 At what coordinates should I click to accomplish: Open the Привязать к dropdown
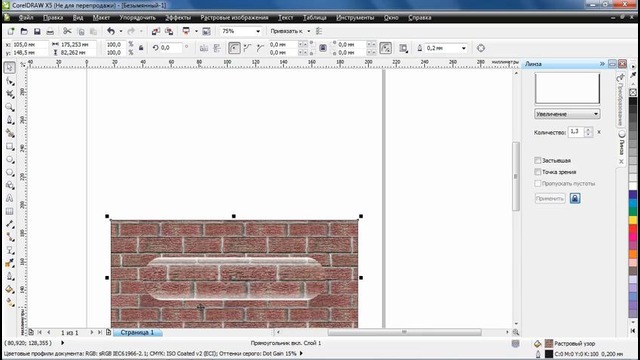point(309,31)
